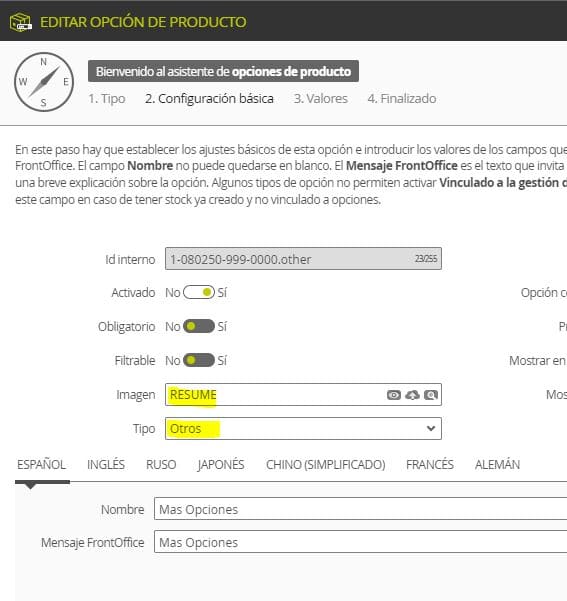Click the product box icon in header
The width and height of the screenshot is (567, 601).
pos(21,22)
